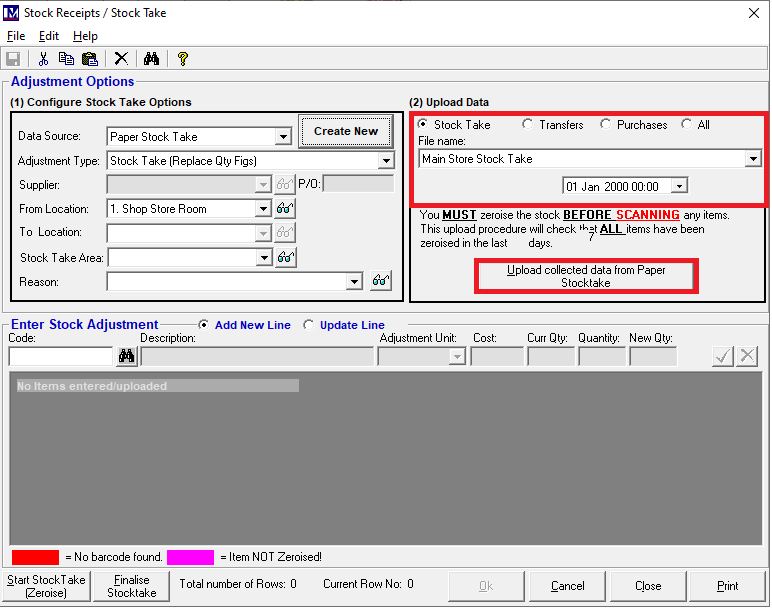Click glasses lookup icon beside Stock Take Area
This screenshot has width=772, height=608.
pos(286,257)
